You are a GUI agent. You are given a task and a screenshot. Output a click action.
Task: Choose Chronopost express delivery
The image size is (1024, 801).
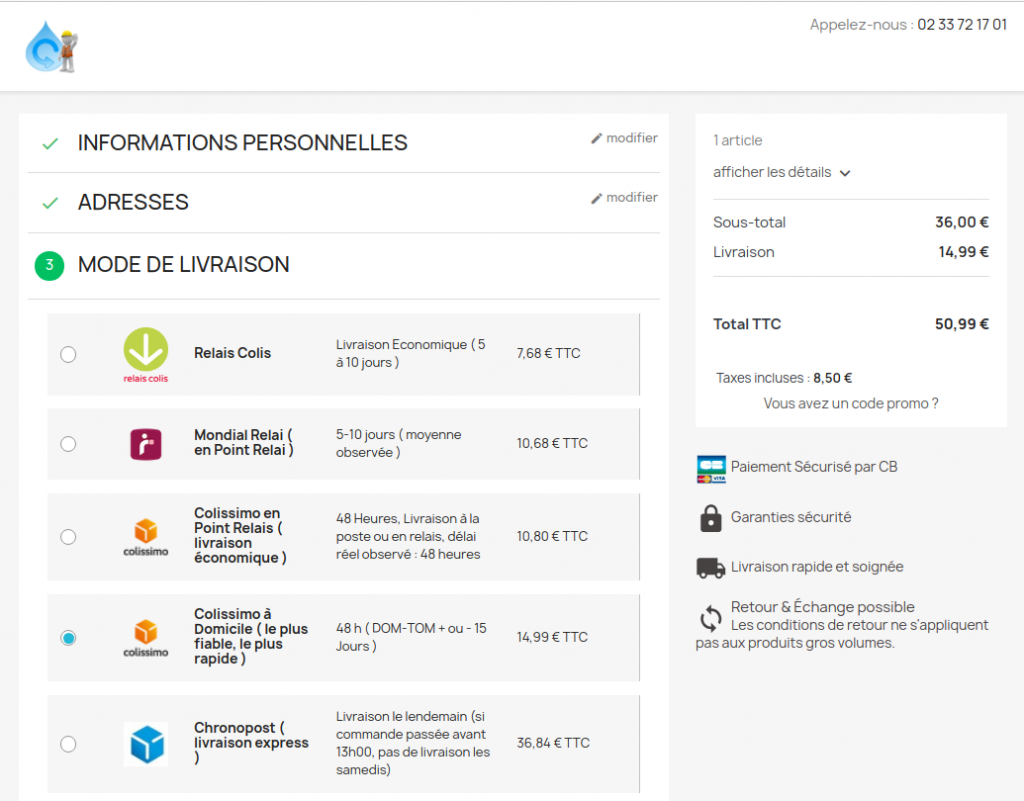coord(68,743)
